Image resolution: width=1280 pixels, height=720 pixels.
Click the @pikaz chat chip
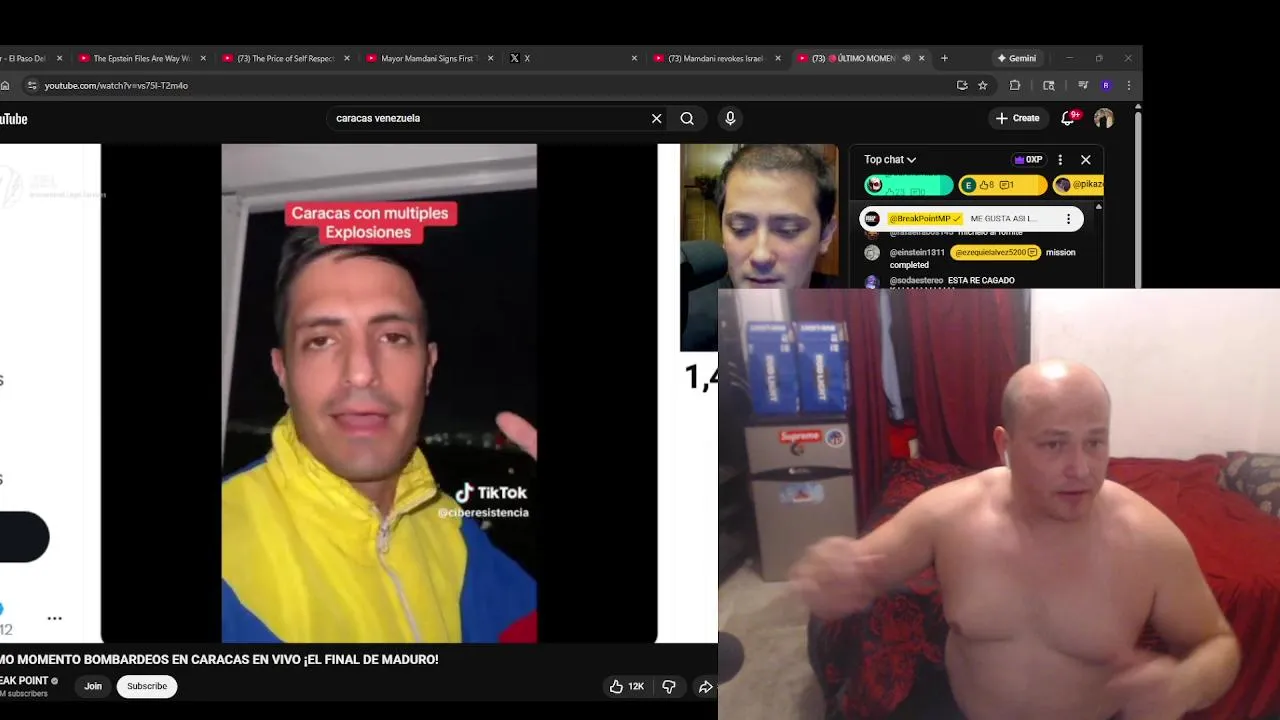(x=1078, y=185)
